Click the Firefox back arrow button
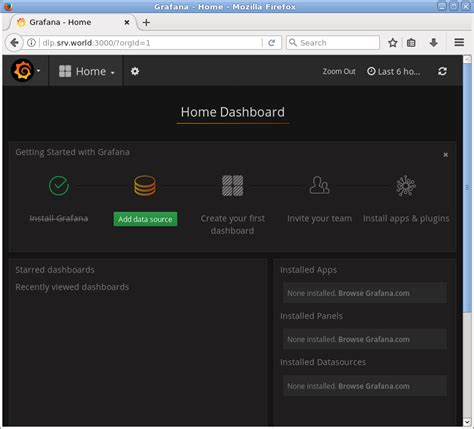The image size is (474, 429). tap(14, 43)
